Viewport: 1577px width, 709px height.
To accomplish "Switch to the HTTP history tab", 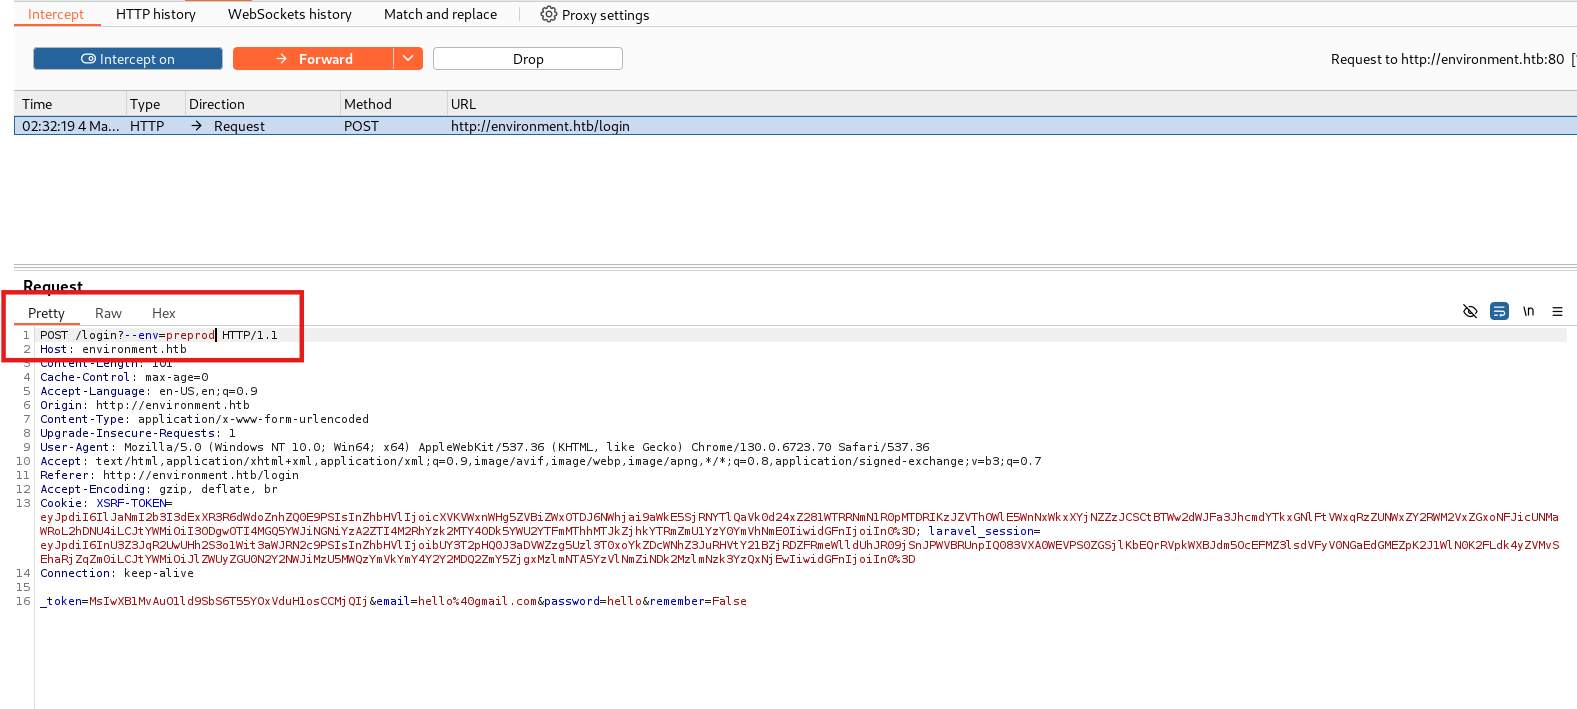I will click(x=156, y=14).
